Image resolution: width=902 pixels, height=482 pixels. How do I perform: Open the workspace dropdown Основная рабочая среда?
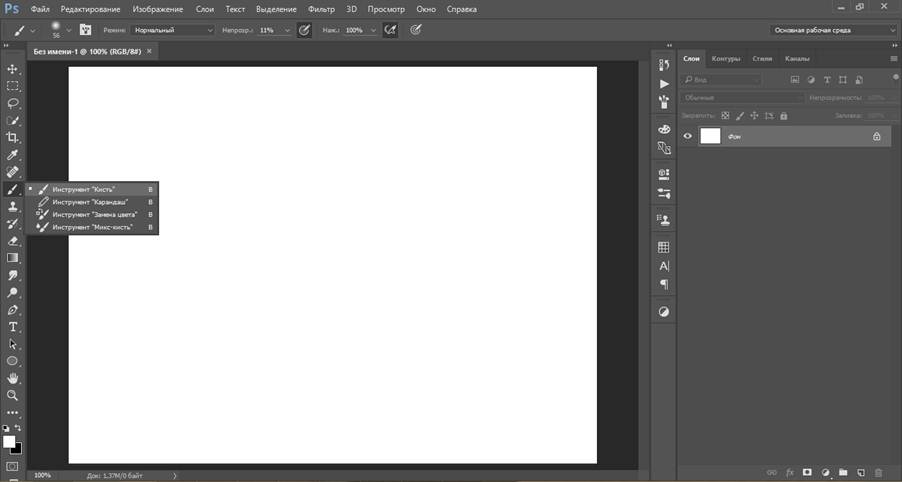tap(834, 30)
